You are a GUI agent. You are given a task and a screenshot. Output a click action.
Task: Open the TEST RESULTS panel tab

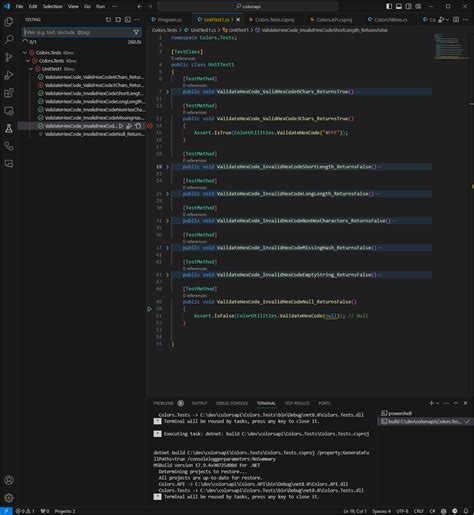(297, 403)
